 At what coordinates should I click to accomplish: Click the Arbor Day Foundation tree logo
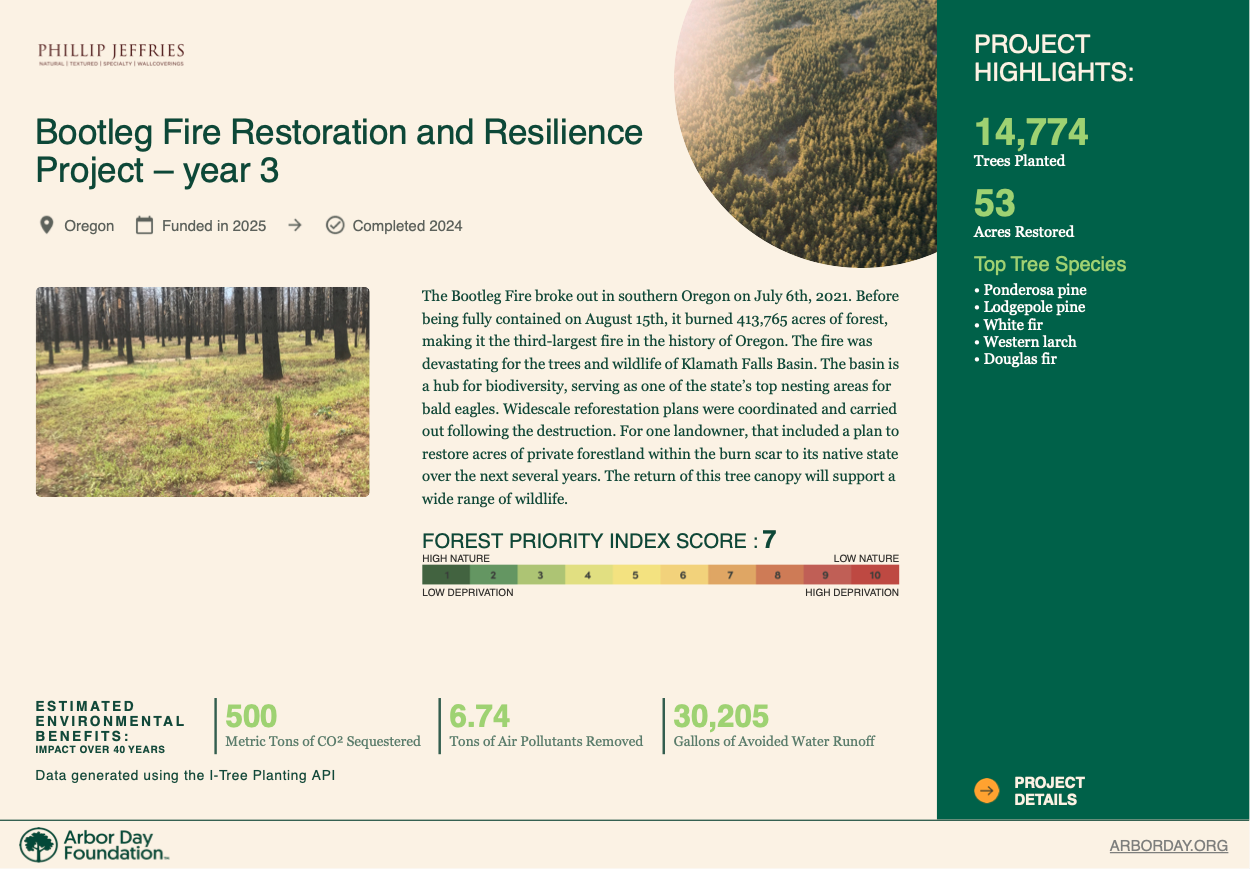(39, 845)
